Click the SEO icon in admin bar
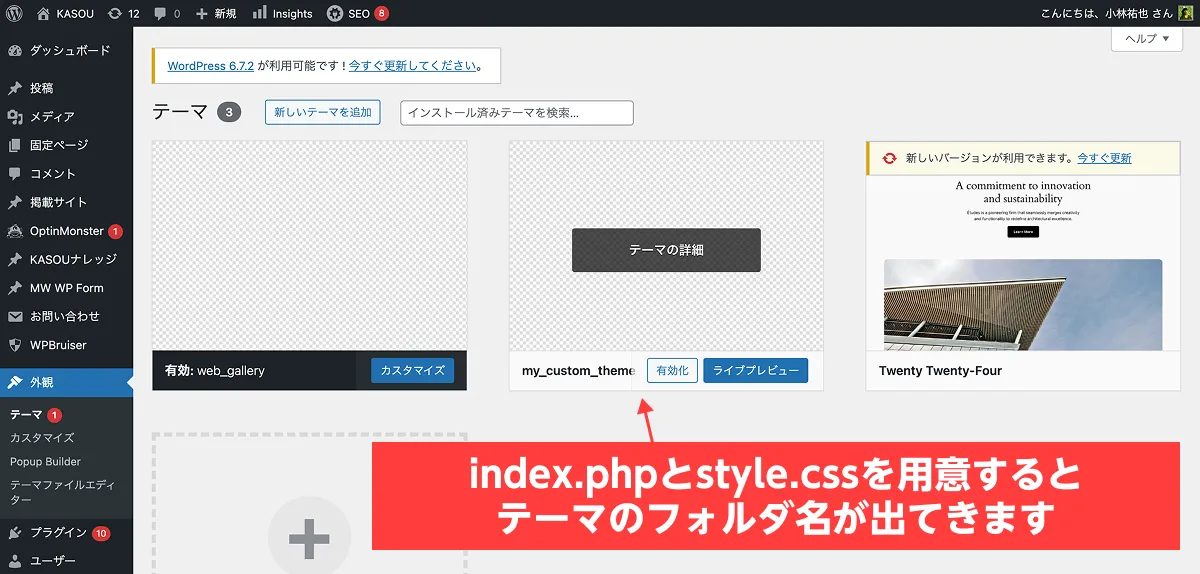The width and height of the screenshot is (1200, 574). click(335, 14)
